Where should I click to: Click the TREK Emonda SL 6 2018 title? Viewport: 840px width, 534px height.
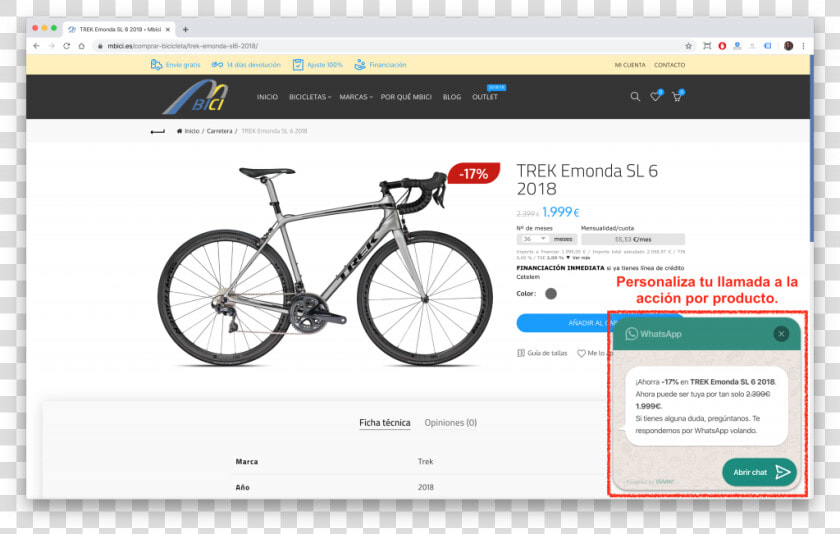pyautogui.click(x=587, y=179)
